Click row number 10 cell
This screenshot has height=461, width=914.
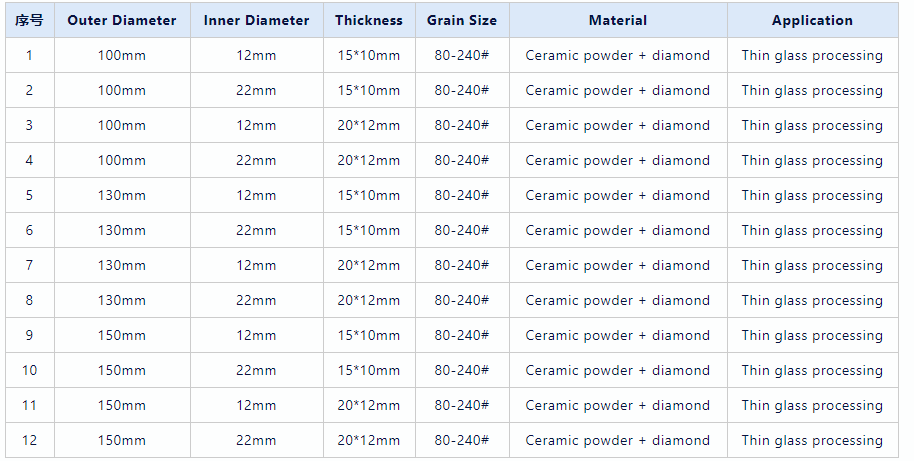29,370
